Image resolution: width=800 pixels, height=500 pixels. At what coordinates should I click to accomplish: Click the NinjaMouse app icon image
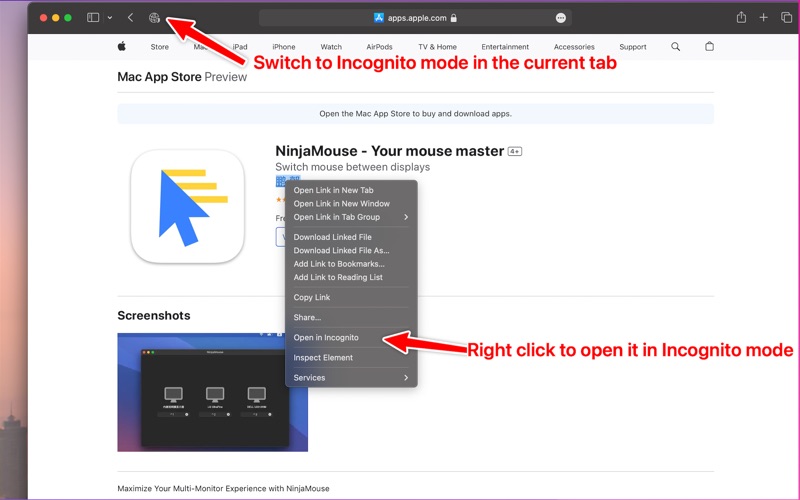[187, 206]
